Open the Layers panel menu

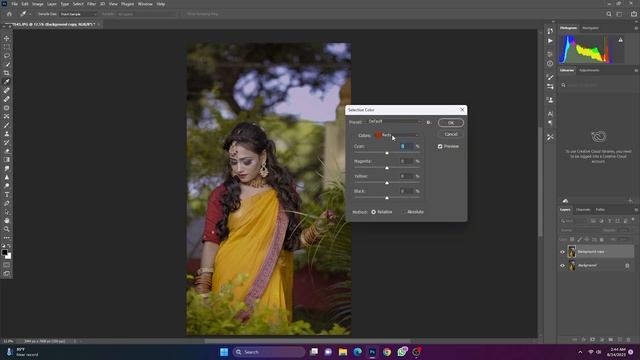click(636, 210)
